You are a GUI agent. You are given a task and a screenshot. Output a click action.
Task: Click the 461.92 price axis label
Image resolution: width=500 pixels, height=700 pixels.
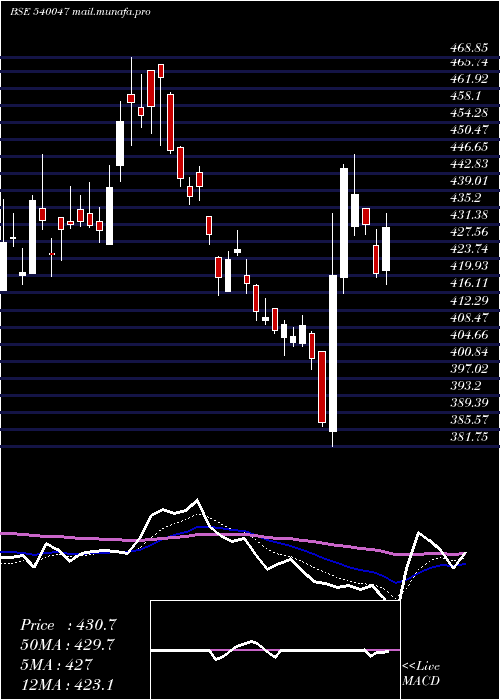(469, 80)
